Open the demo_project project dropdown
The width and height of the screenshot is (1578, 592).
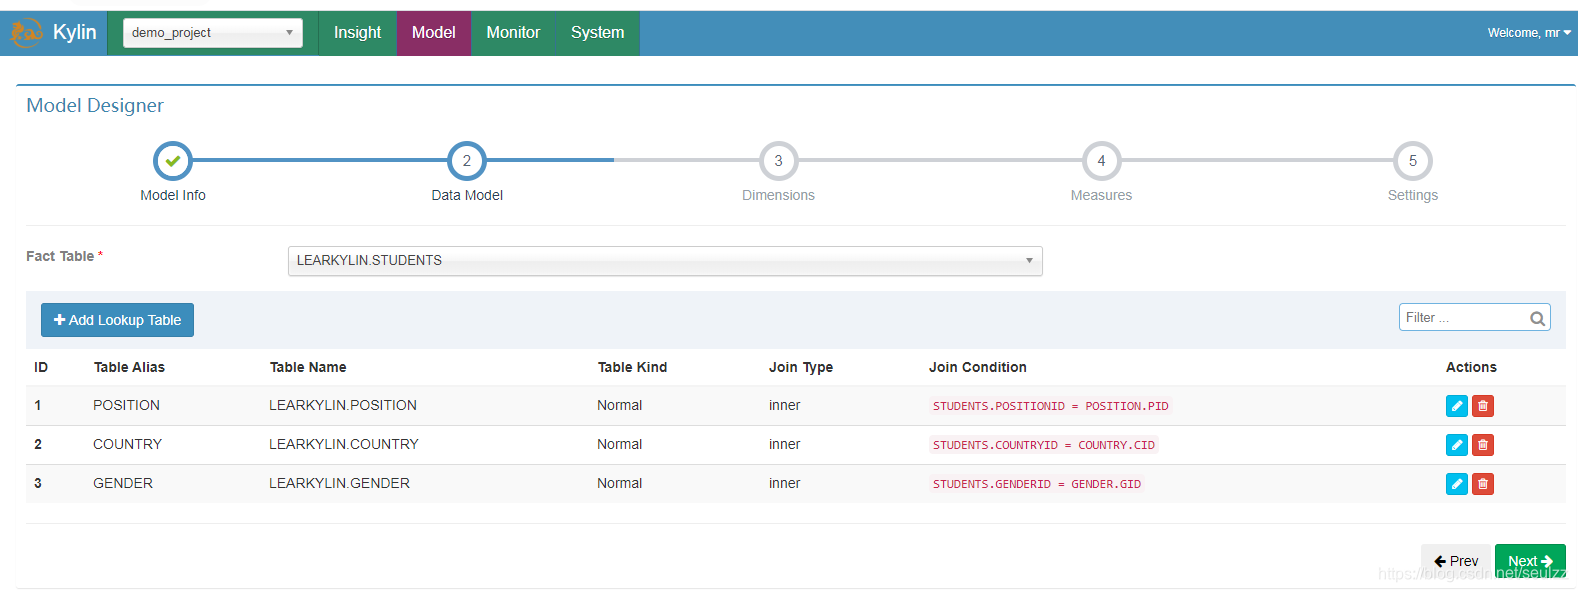(213, 33)
